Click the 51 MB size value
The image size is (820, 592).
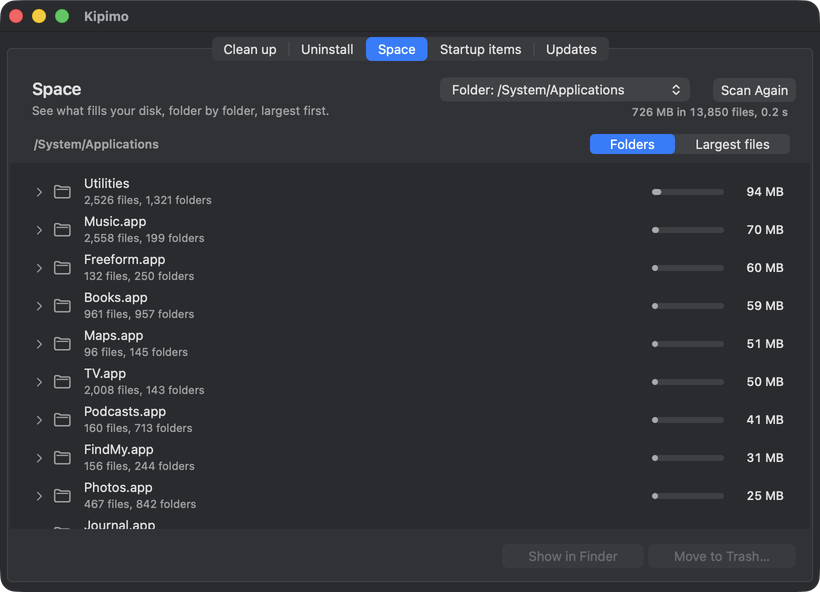765,344
